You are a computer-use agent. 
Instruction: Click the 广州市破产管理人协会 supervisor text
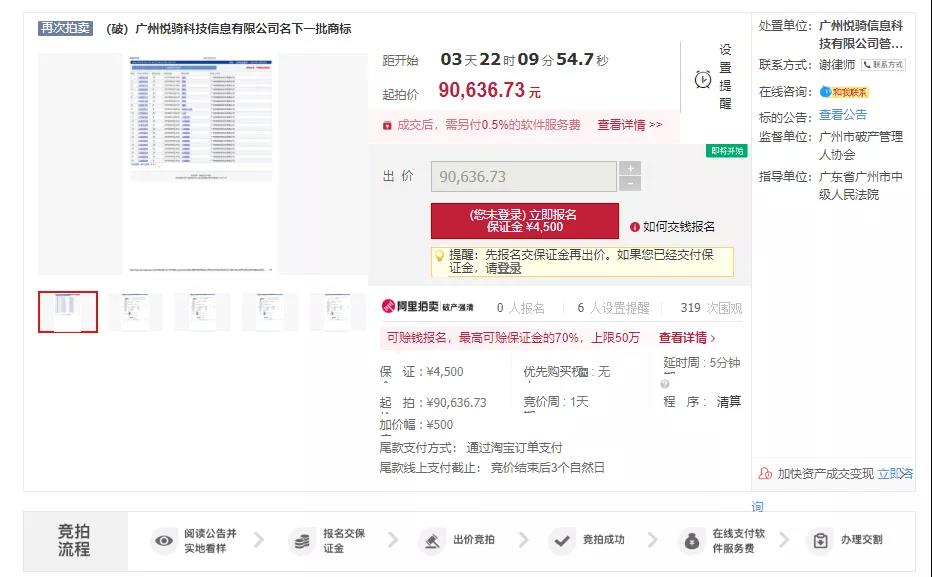tap(861, 146)
